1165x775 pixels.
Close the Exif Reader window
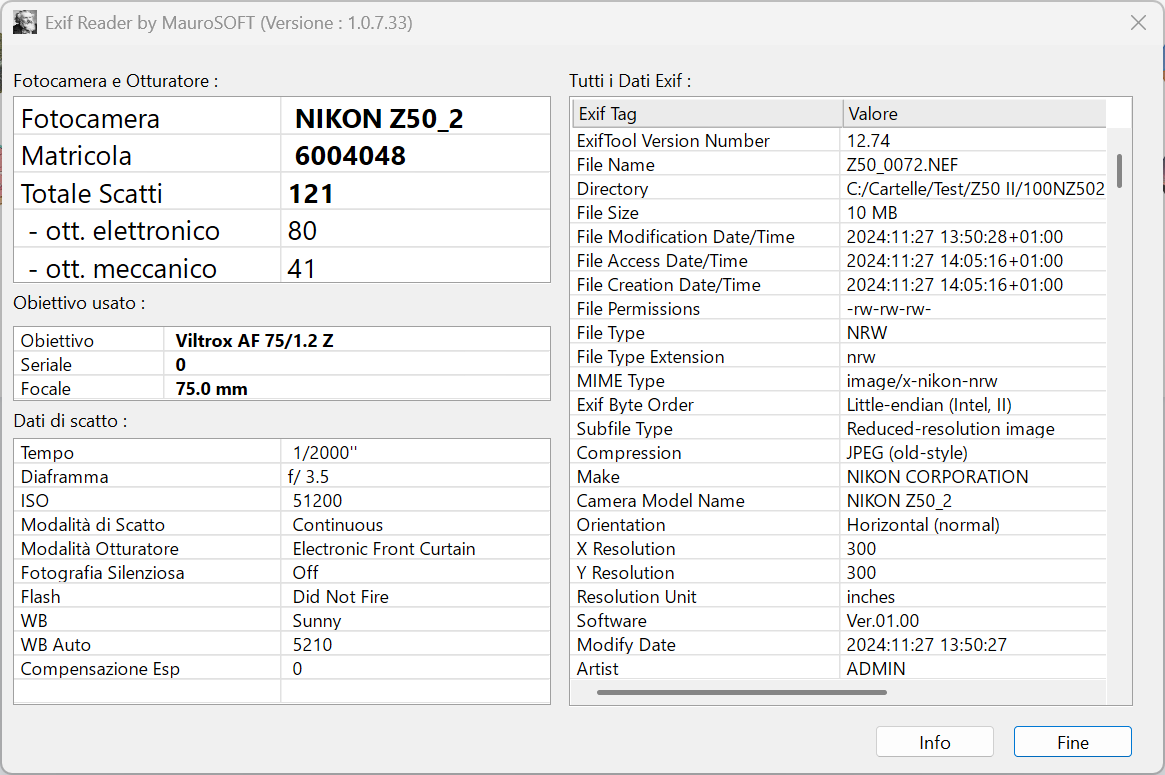tap(1138, 23)
